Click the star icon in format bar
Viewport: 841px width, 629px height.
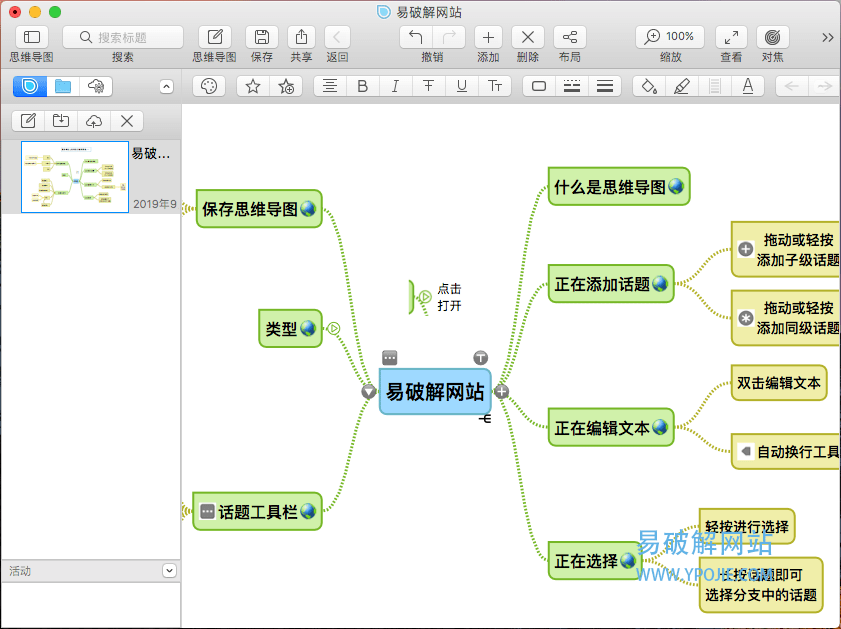pyautogui.click(x=253, y=86)
